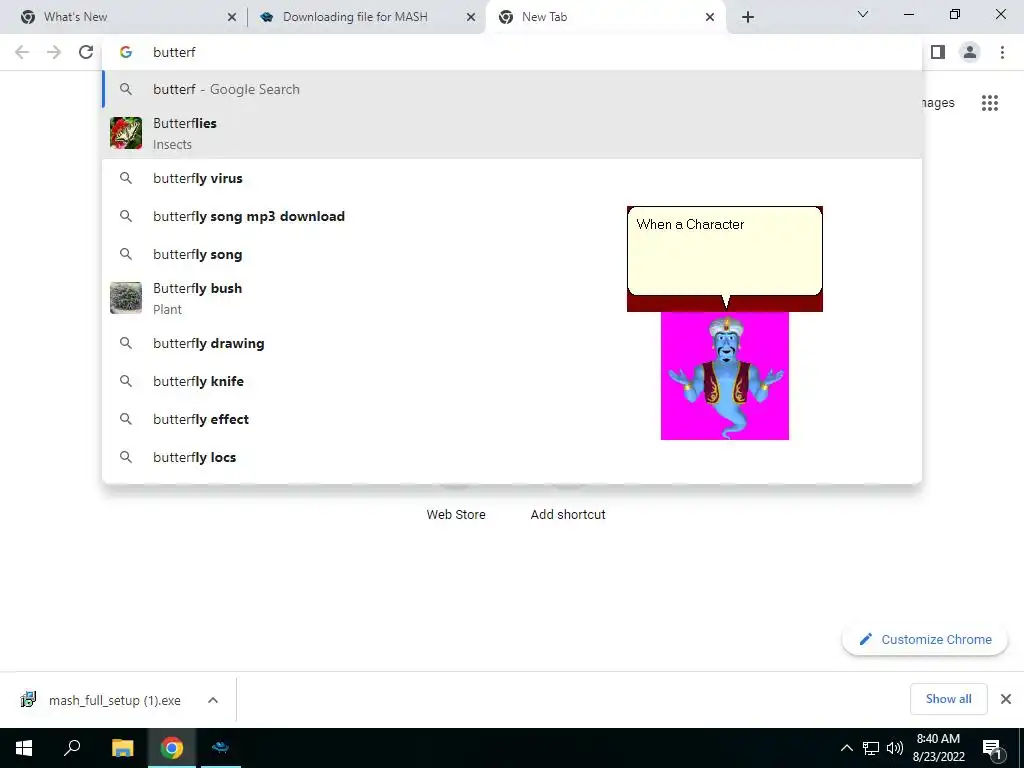This screenshot has width=1024, height=768.
Task: Open the Chrome profile avatar icon
Action: tap(970, 52)
